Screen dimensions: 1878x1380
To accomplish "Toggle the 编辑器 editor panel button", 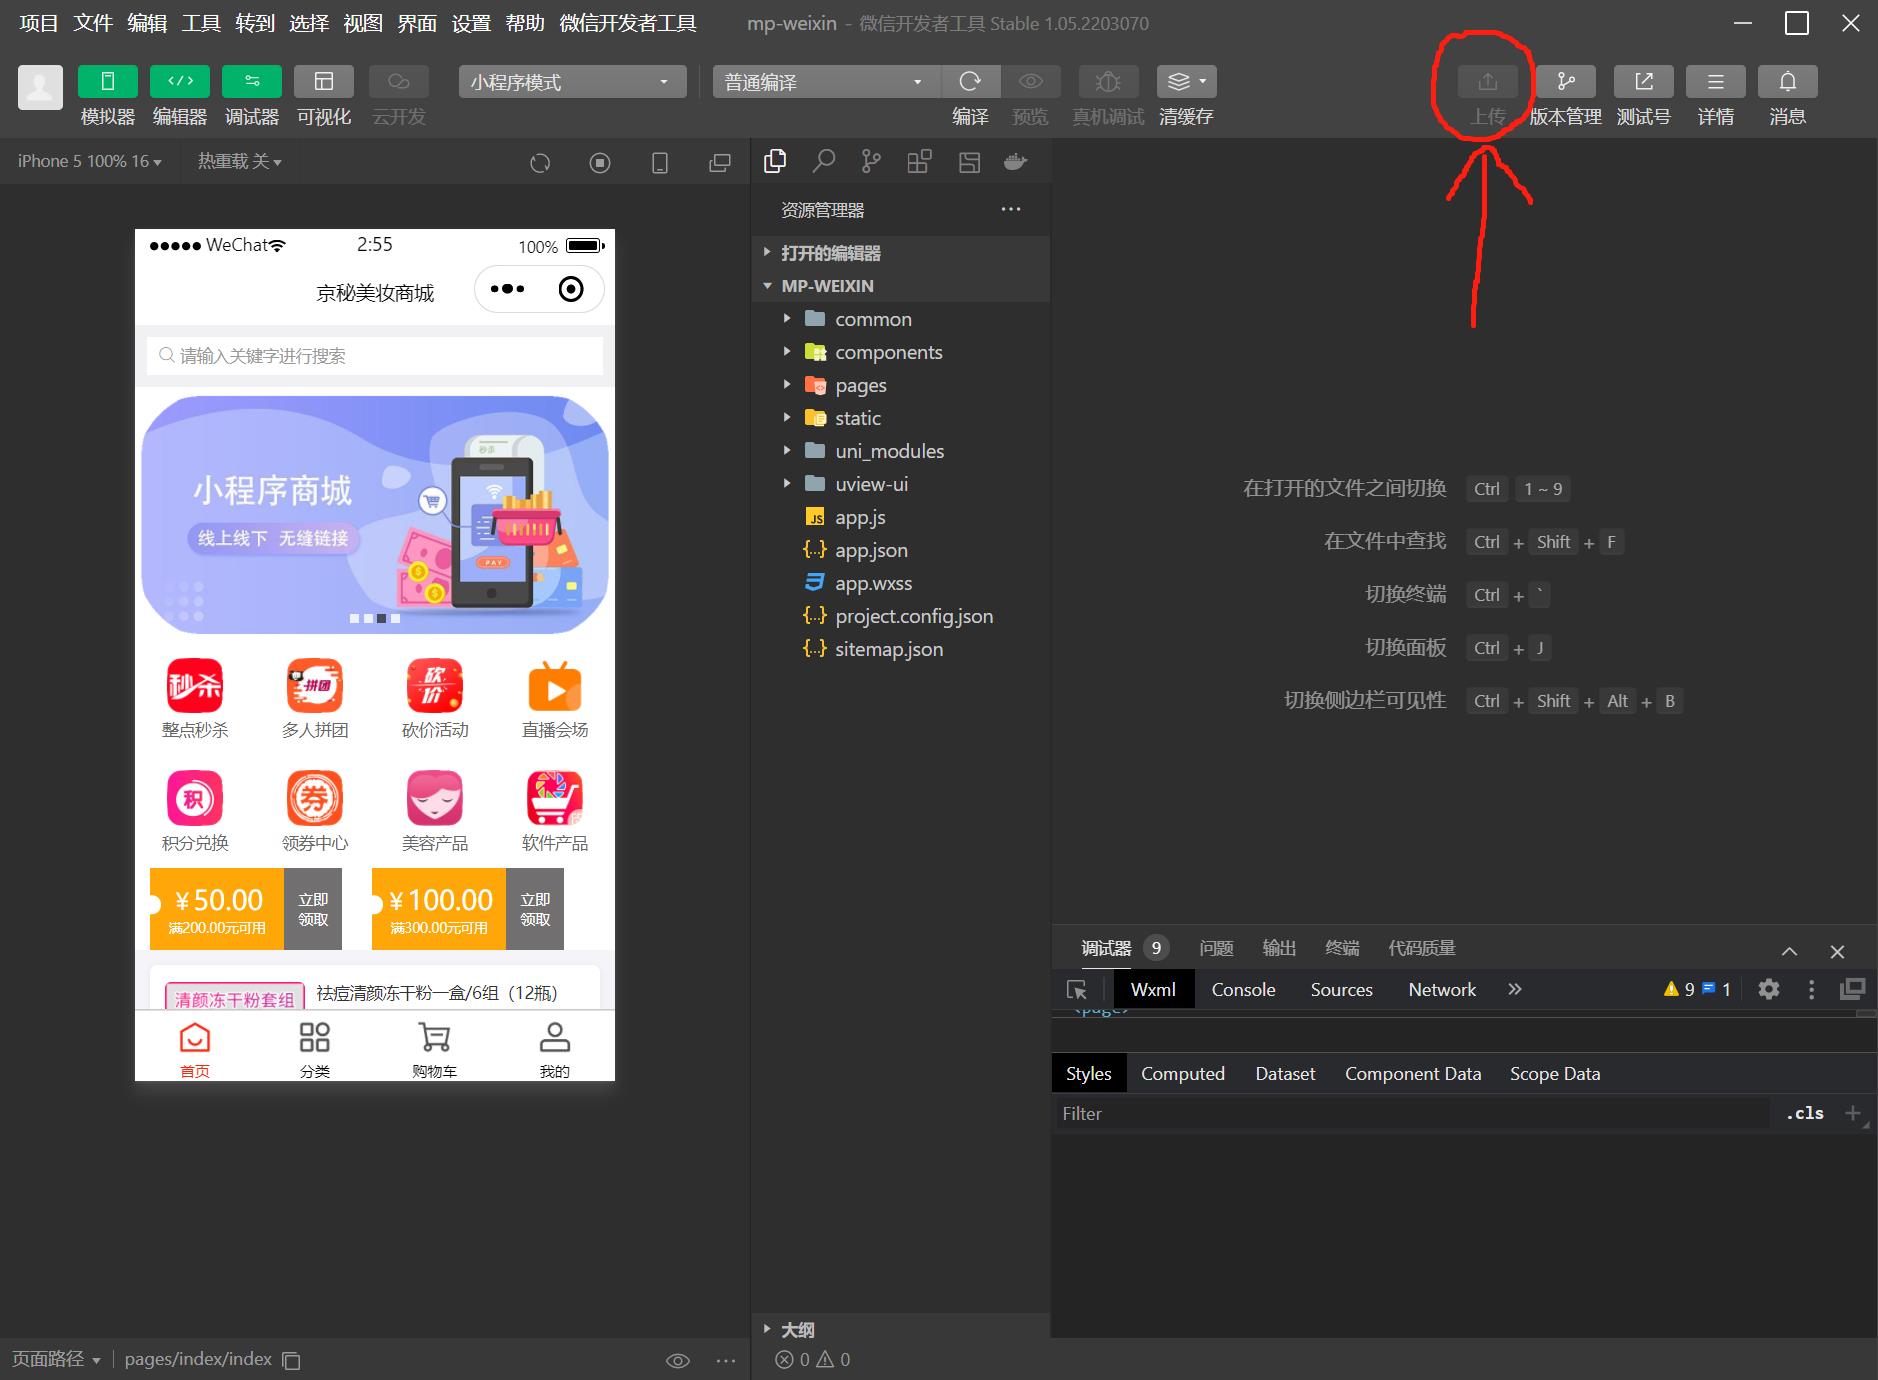I will click(180, 81).
